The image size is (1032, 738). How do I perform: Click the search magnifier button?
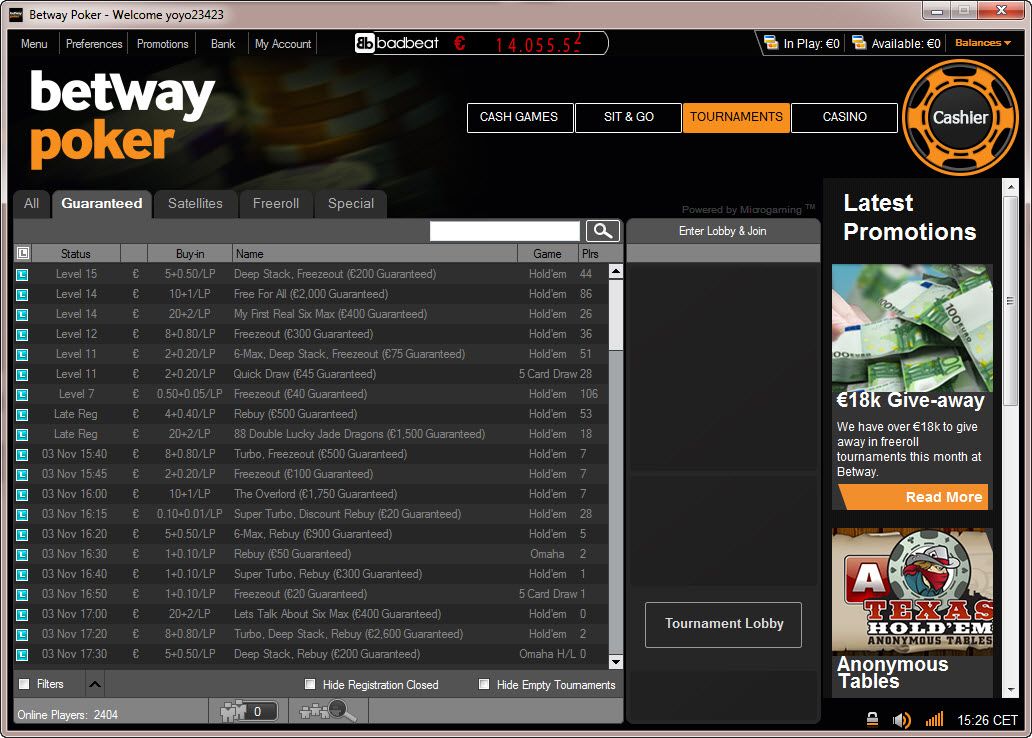pos(602,230)
